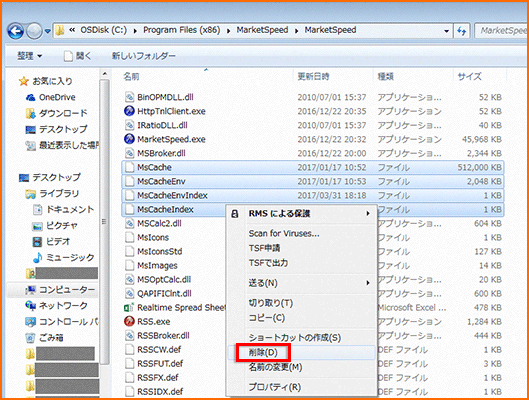Expand arrow after OSDisk (C:) breadcrumb
Image resolution: width=529 pixels, height=400 pixels.
pyautogui.click(x=135, y=31)
